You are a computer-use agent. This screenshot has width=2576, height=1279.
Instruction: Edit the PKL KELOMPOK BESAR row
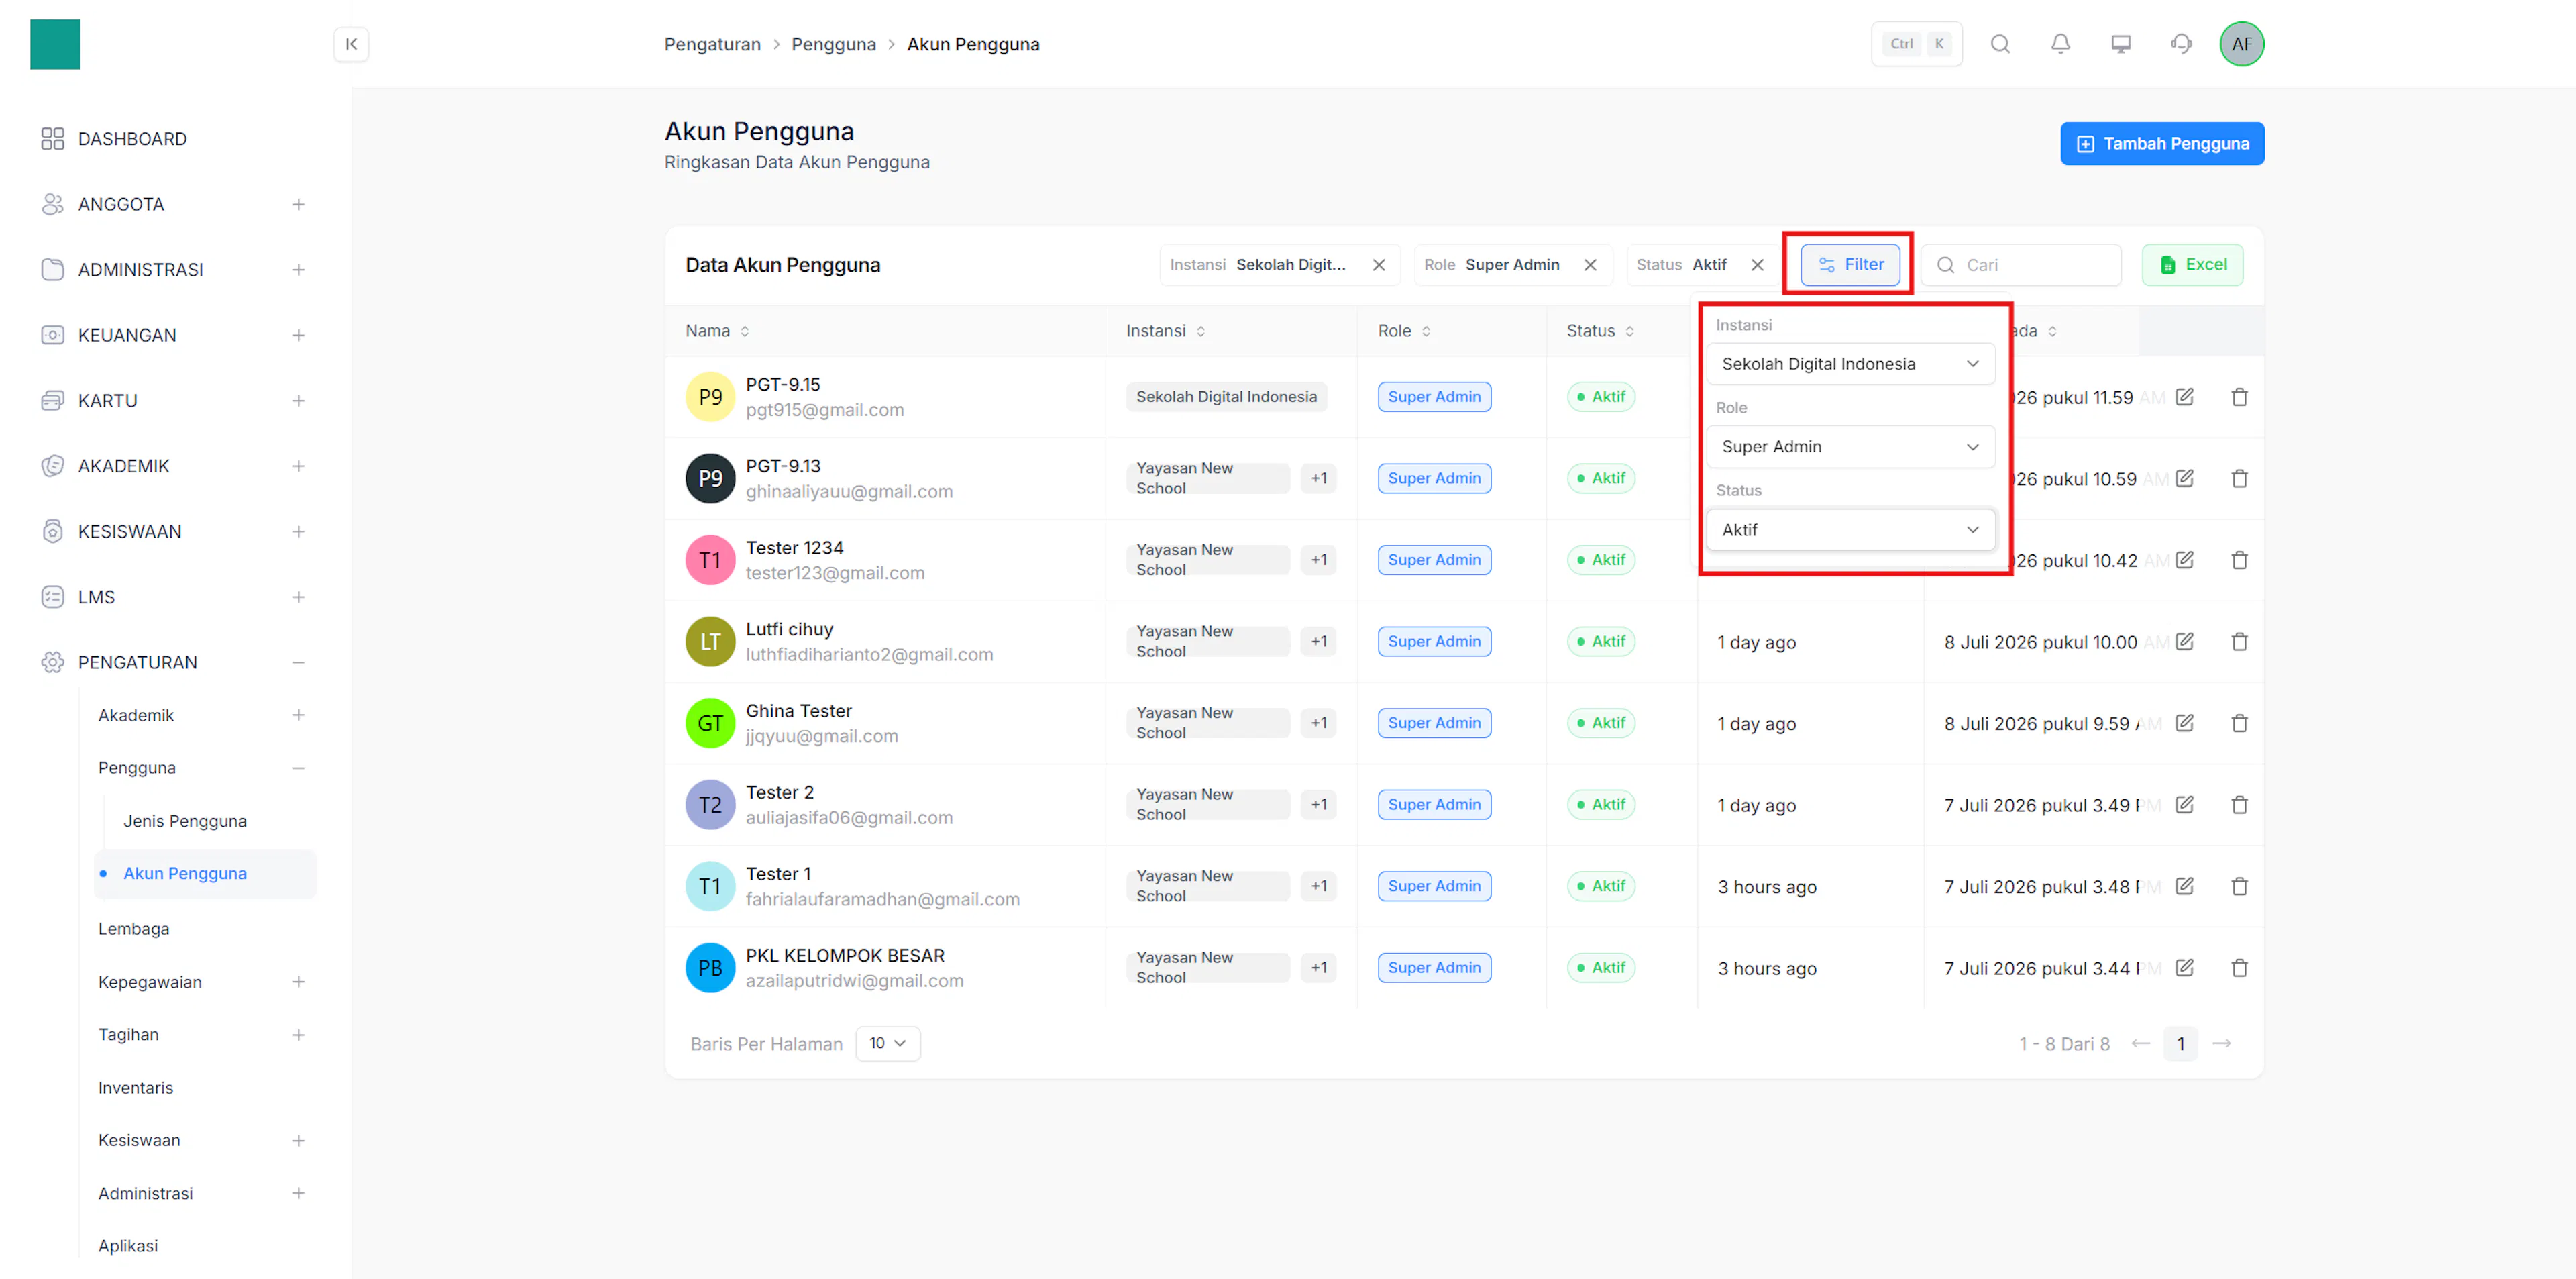coord(2185,968)
